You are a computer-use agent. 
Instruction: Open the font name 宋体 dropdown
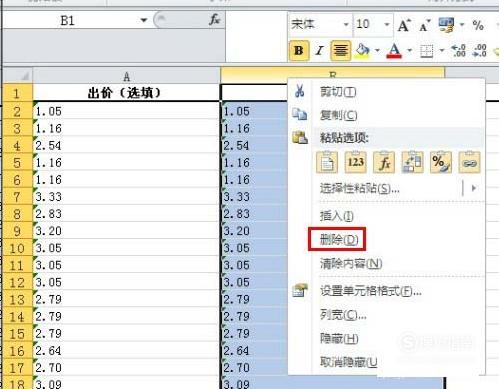[x=346, y=24]
